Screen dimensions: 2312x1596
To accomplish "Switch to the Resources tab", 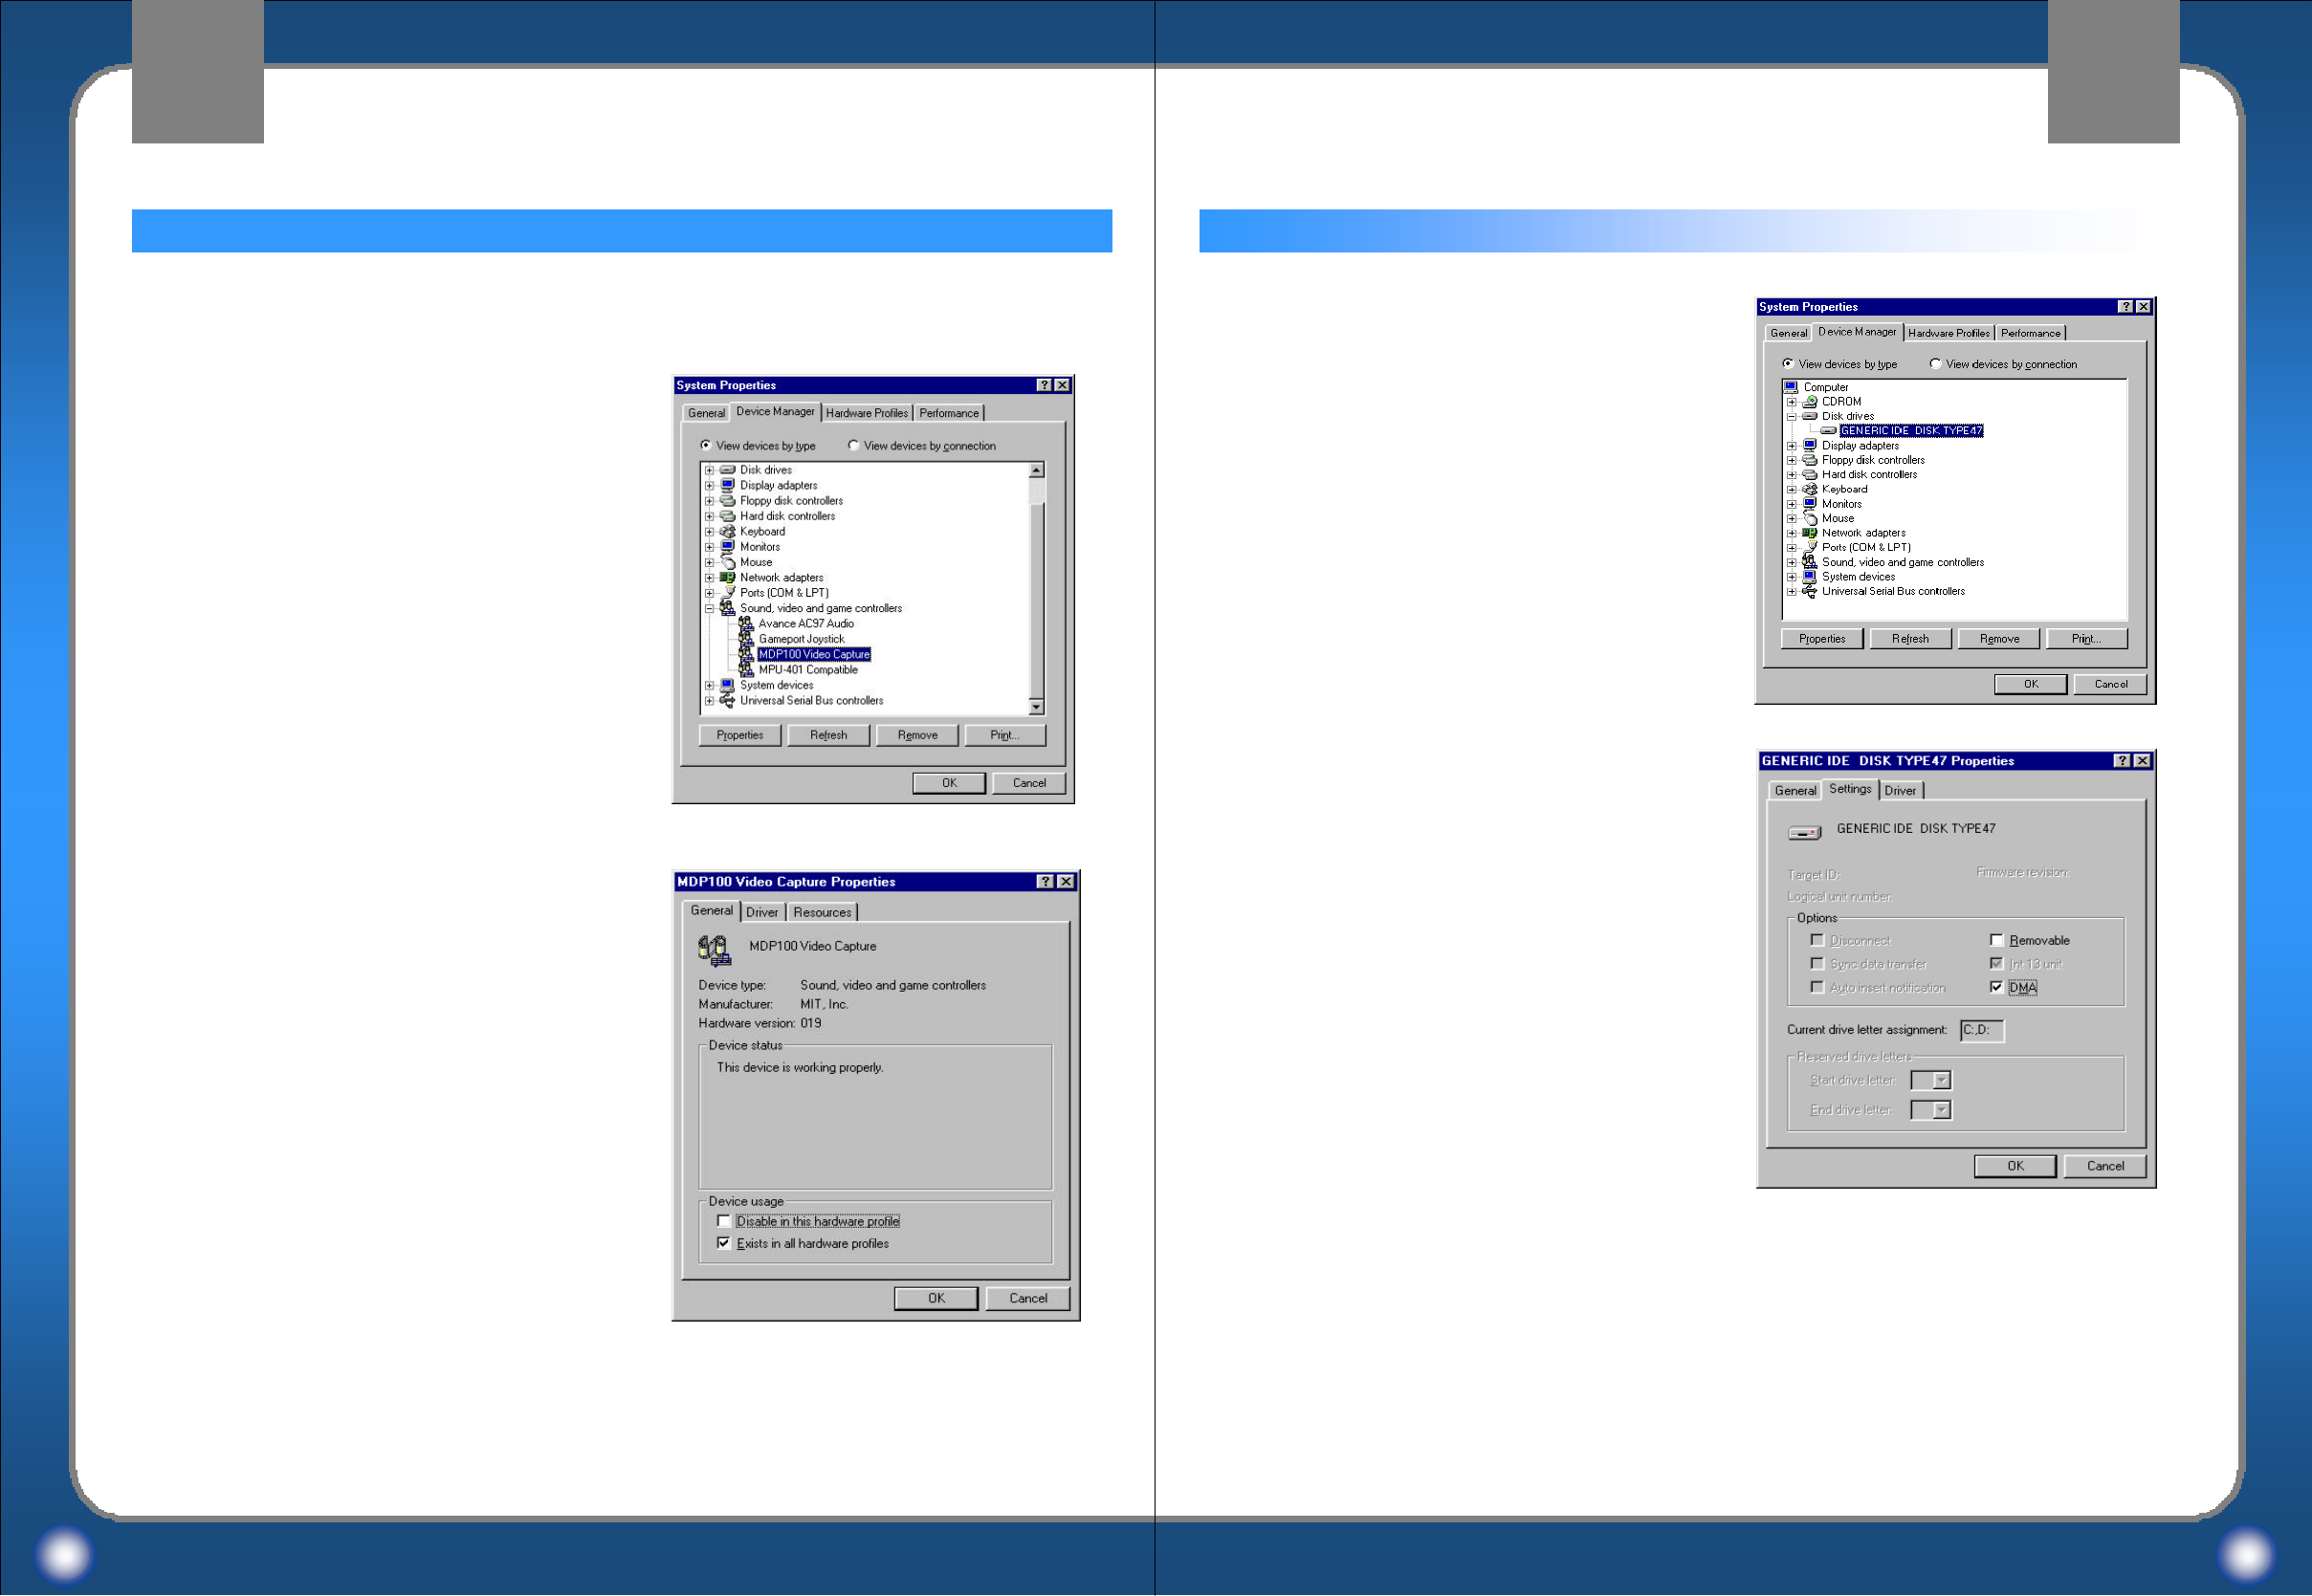I will (x=822, y=913).
